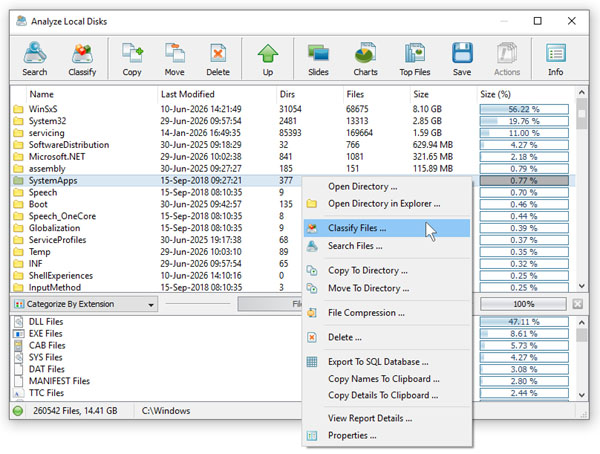Image resolution: width=600 pixels, height=454 pixels.
Task: Open the Slides view
Action: (x=318, y=59)
